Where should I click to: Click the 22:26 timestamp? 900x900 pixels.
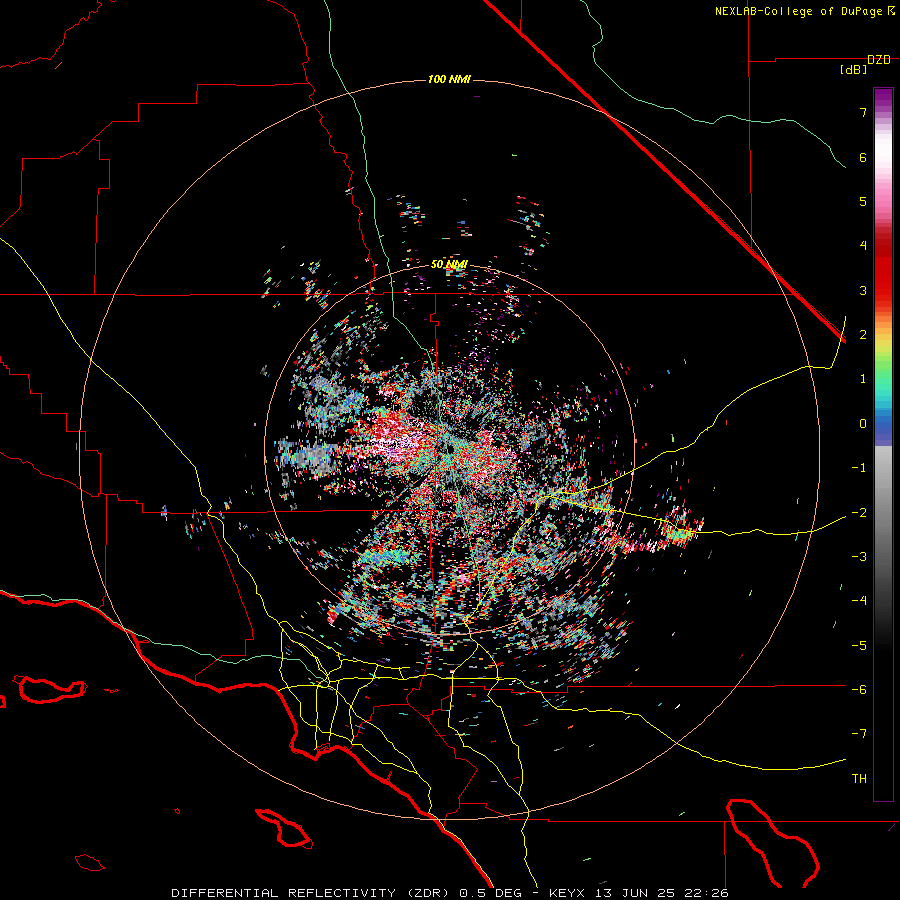[706, 893]
